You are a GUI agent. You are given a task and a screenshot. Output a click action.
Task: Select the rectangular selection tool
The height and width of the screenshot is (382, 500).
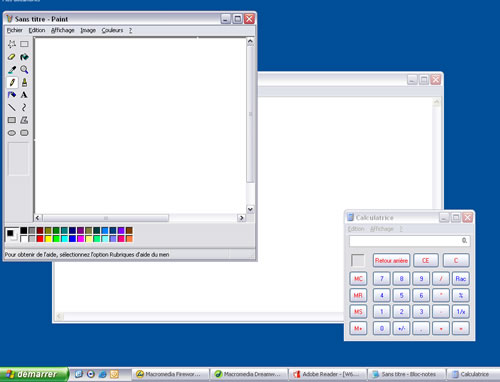click(x=24, y=44)
